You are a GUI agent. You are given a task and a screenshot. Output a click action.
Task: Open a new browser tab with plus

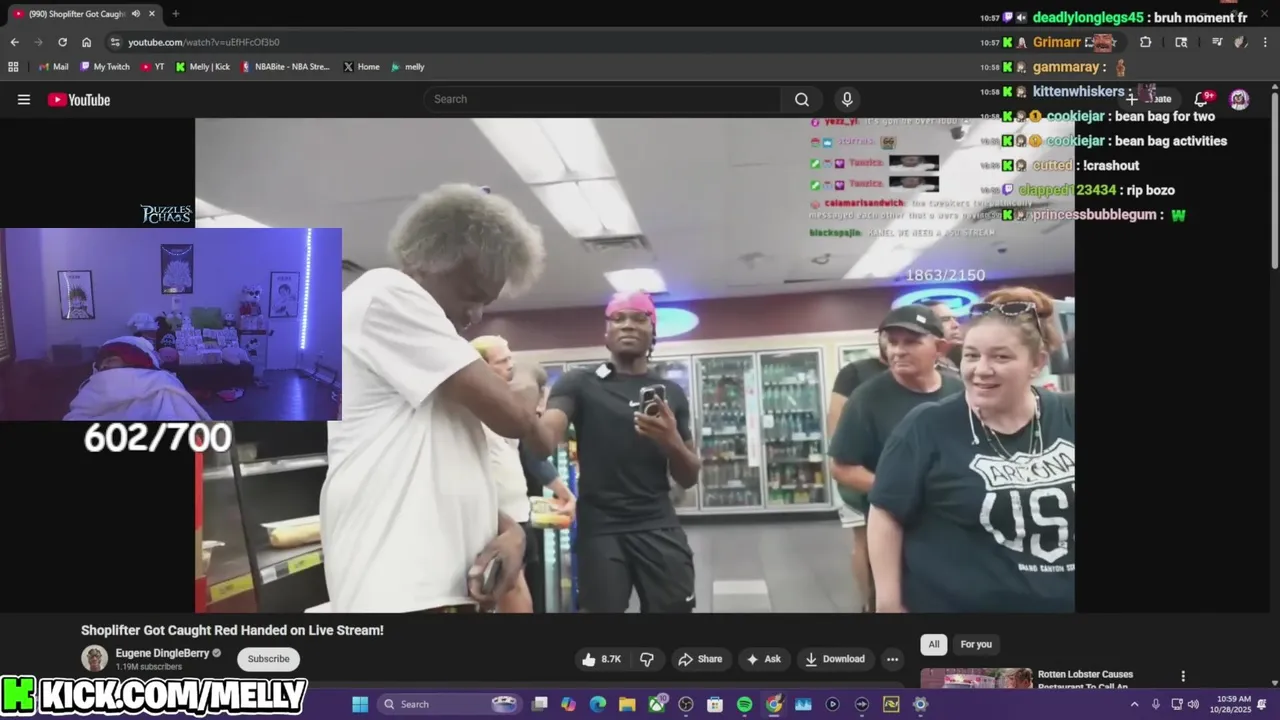[x=176, y=14]
